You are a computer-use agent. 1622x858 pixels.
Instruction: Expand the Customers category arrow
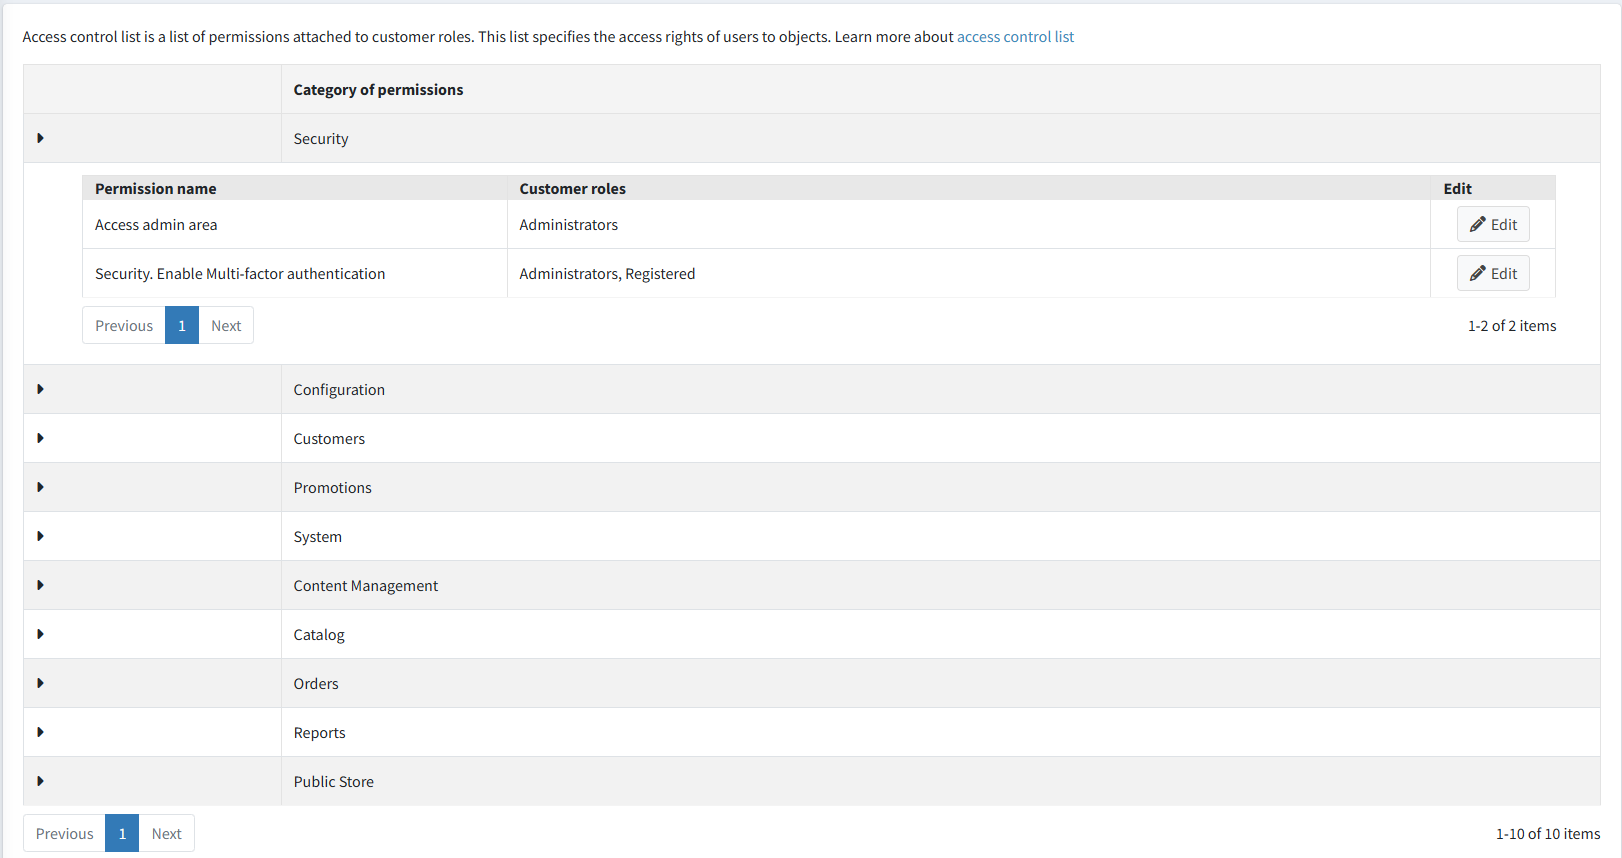[40, 438]
